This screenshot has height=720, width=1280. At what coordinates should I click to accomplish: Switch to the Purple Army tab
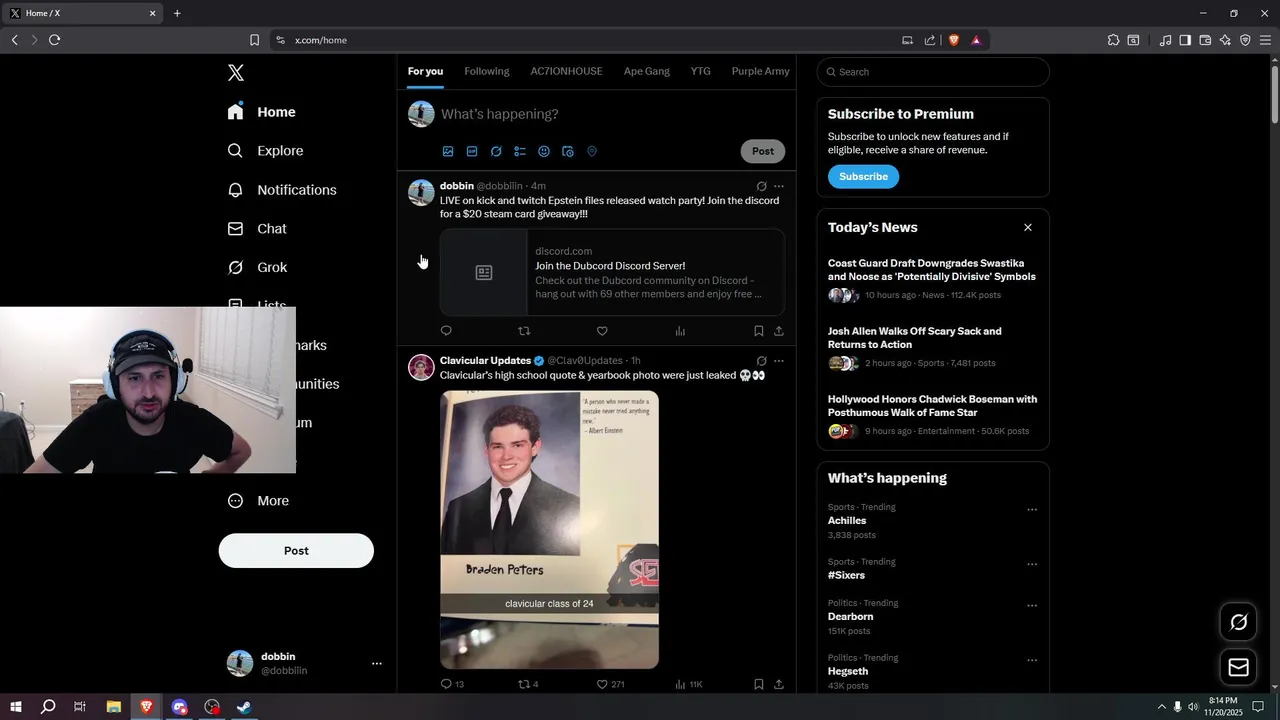pos(761,71)
